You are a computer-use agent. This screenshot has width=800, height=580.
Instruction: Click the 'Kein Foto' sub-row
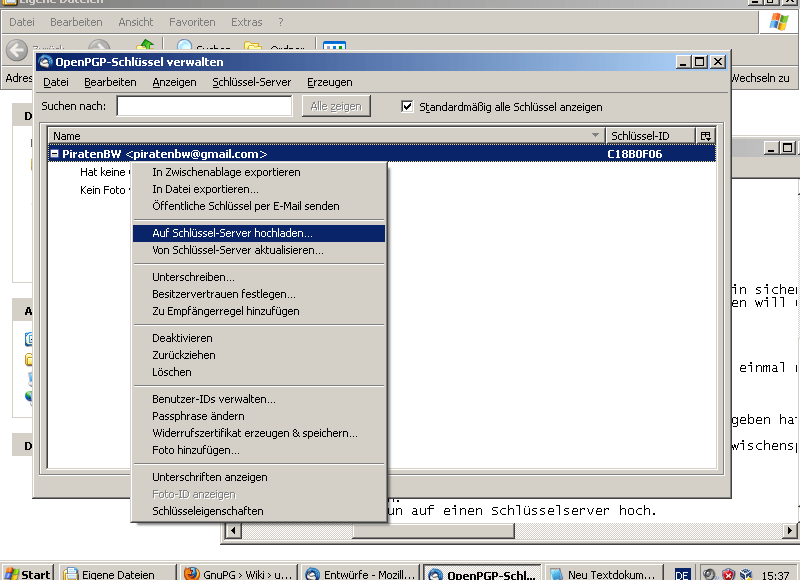point(105,190)
